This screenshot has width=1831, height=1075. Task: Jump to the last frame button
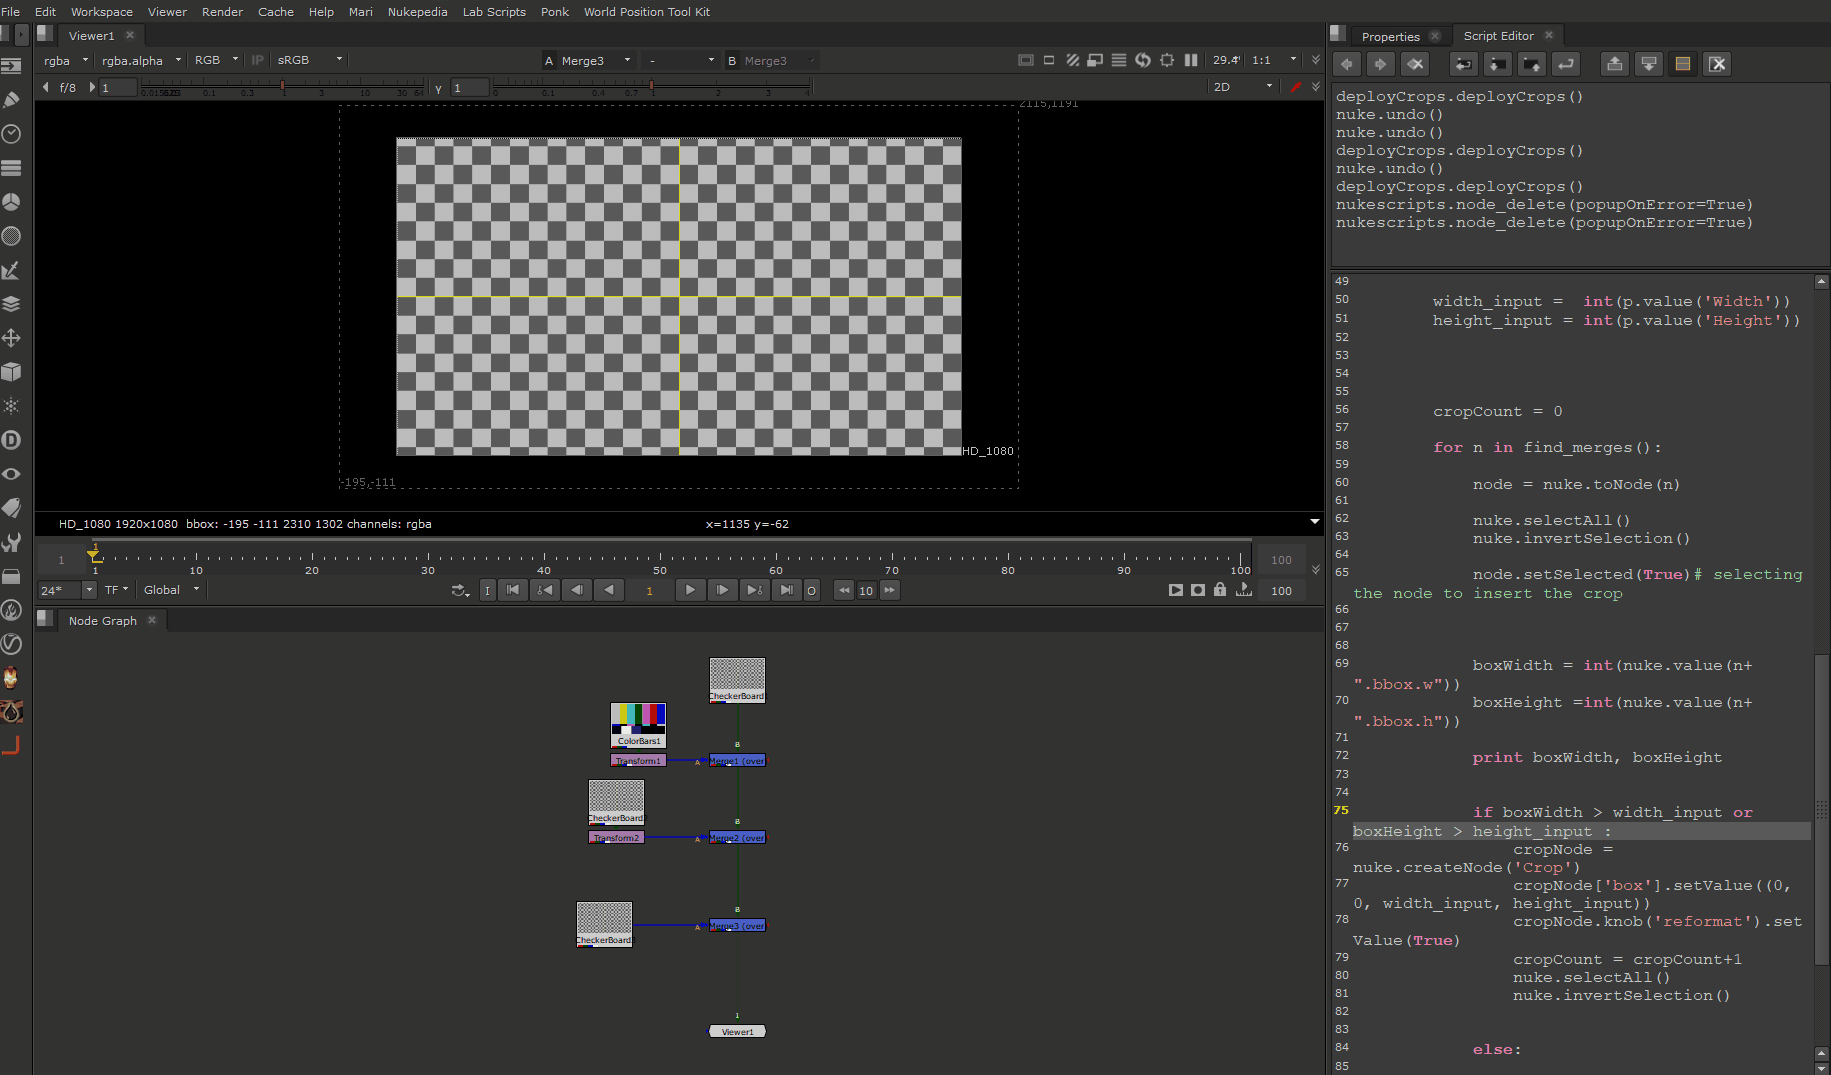tap(787, 590)
